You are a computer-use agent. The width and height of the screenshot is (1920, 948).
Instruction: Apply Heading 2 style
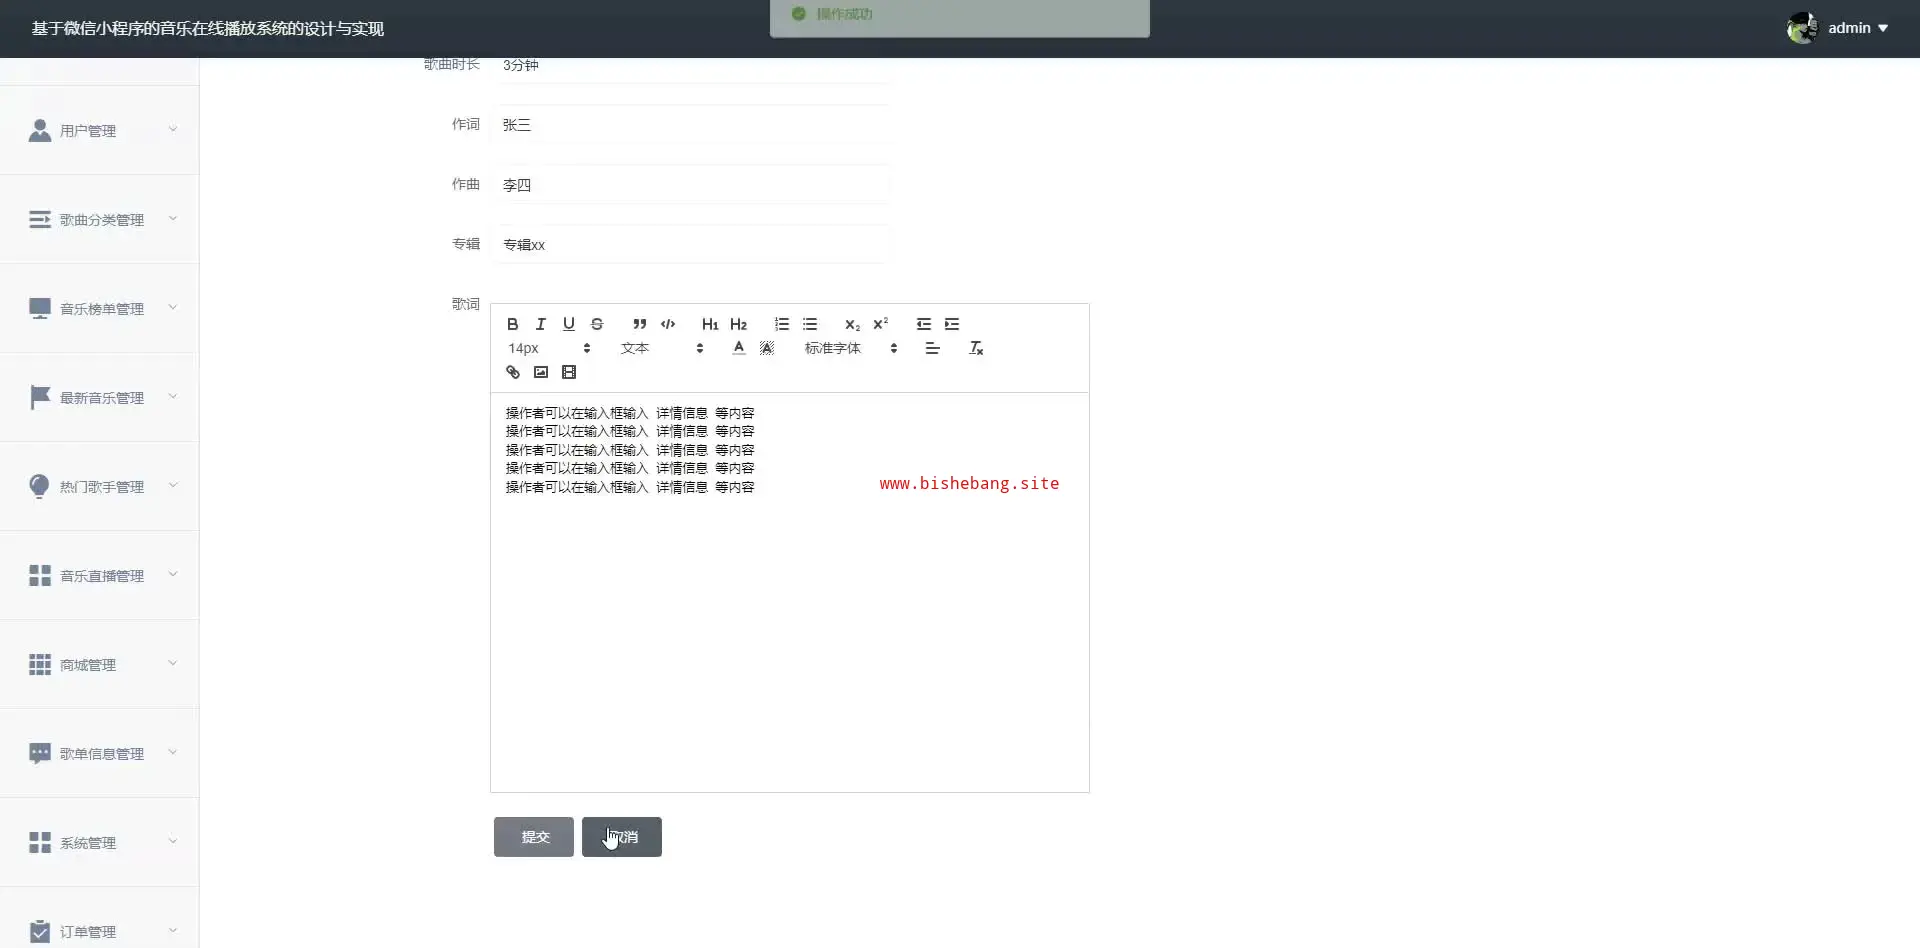tap(738, 324)
